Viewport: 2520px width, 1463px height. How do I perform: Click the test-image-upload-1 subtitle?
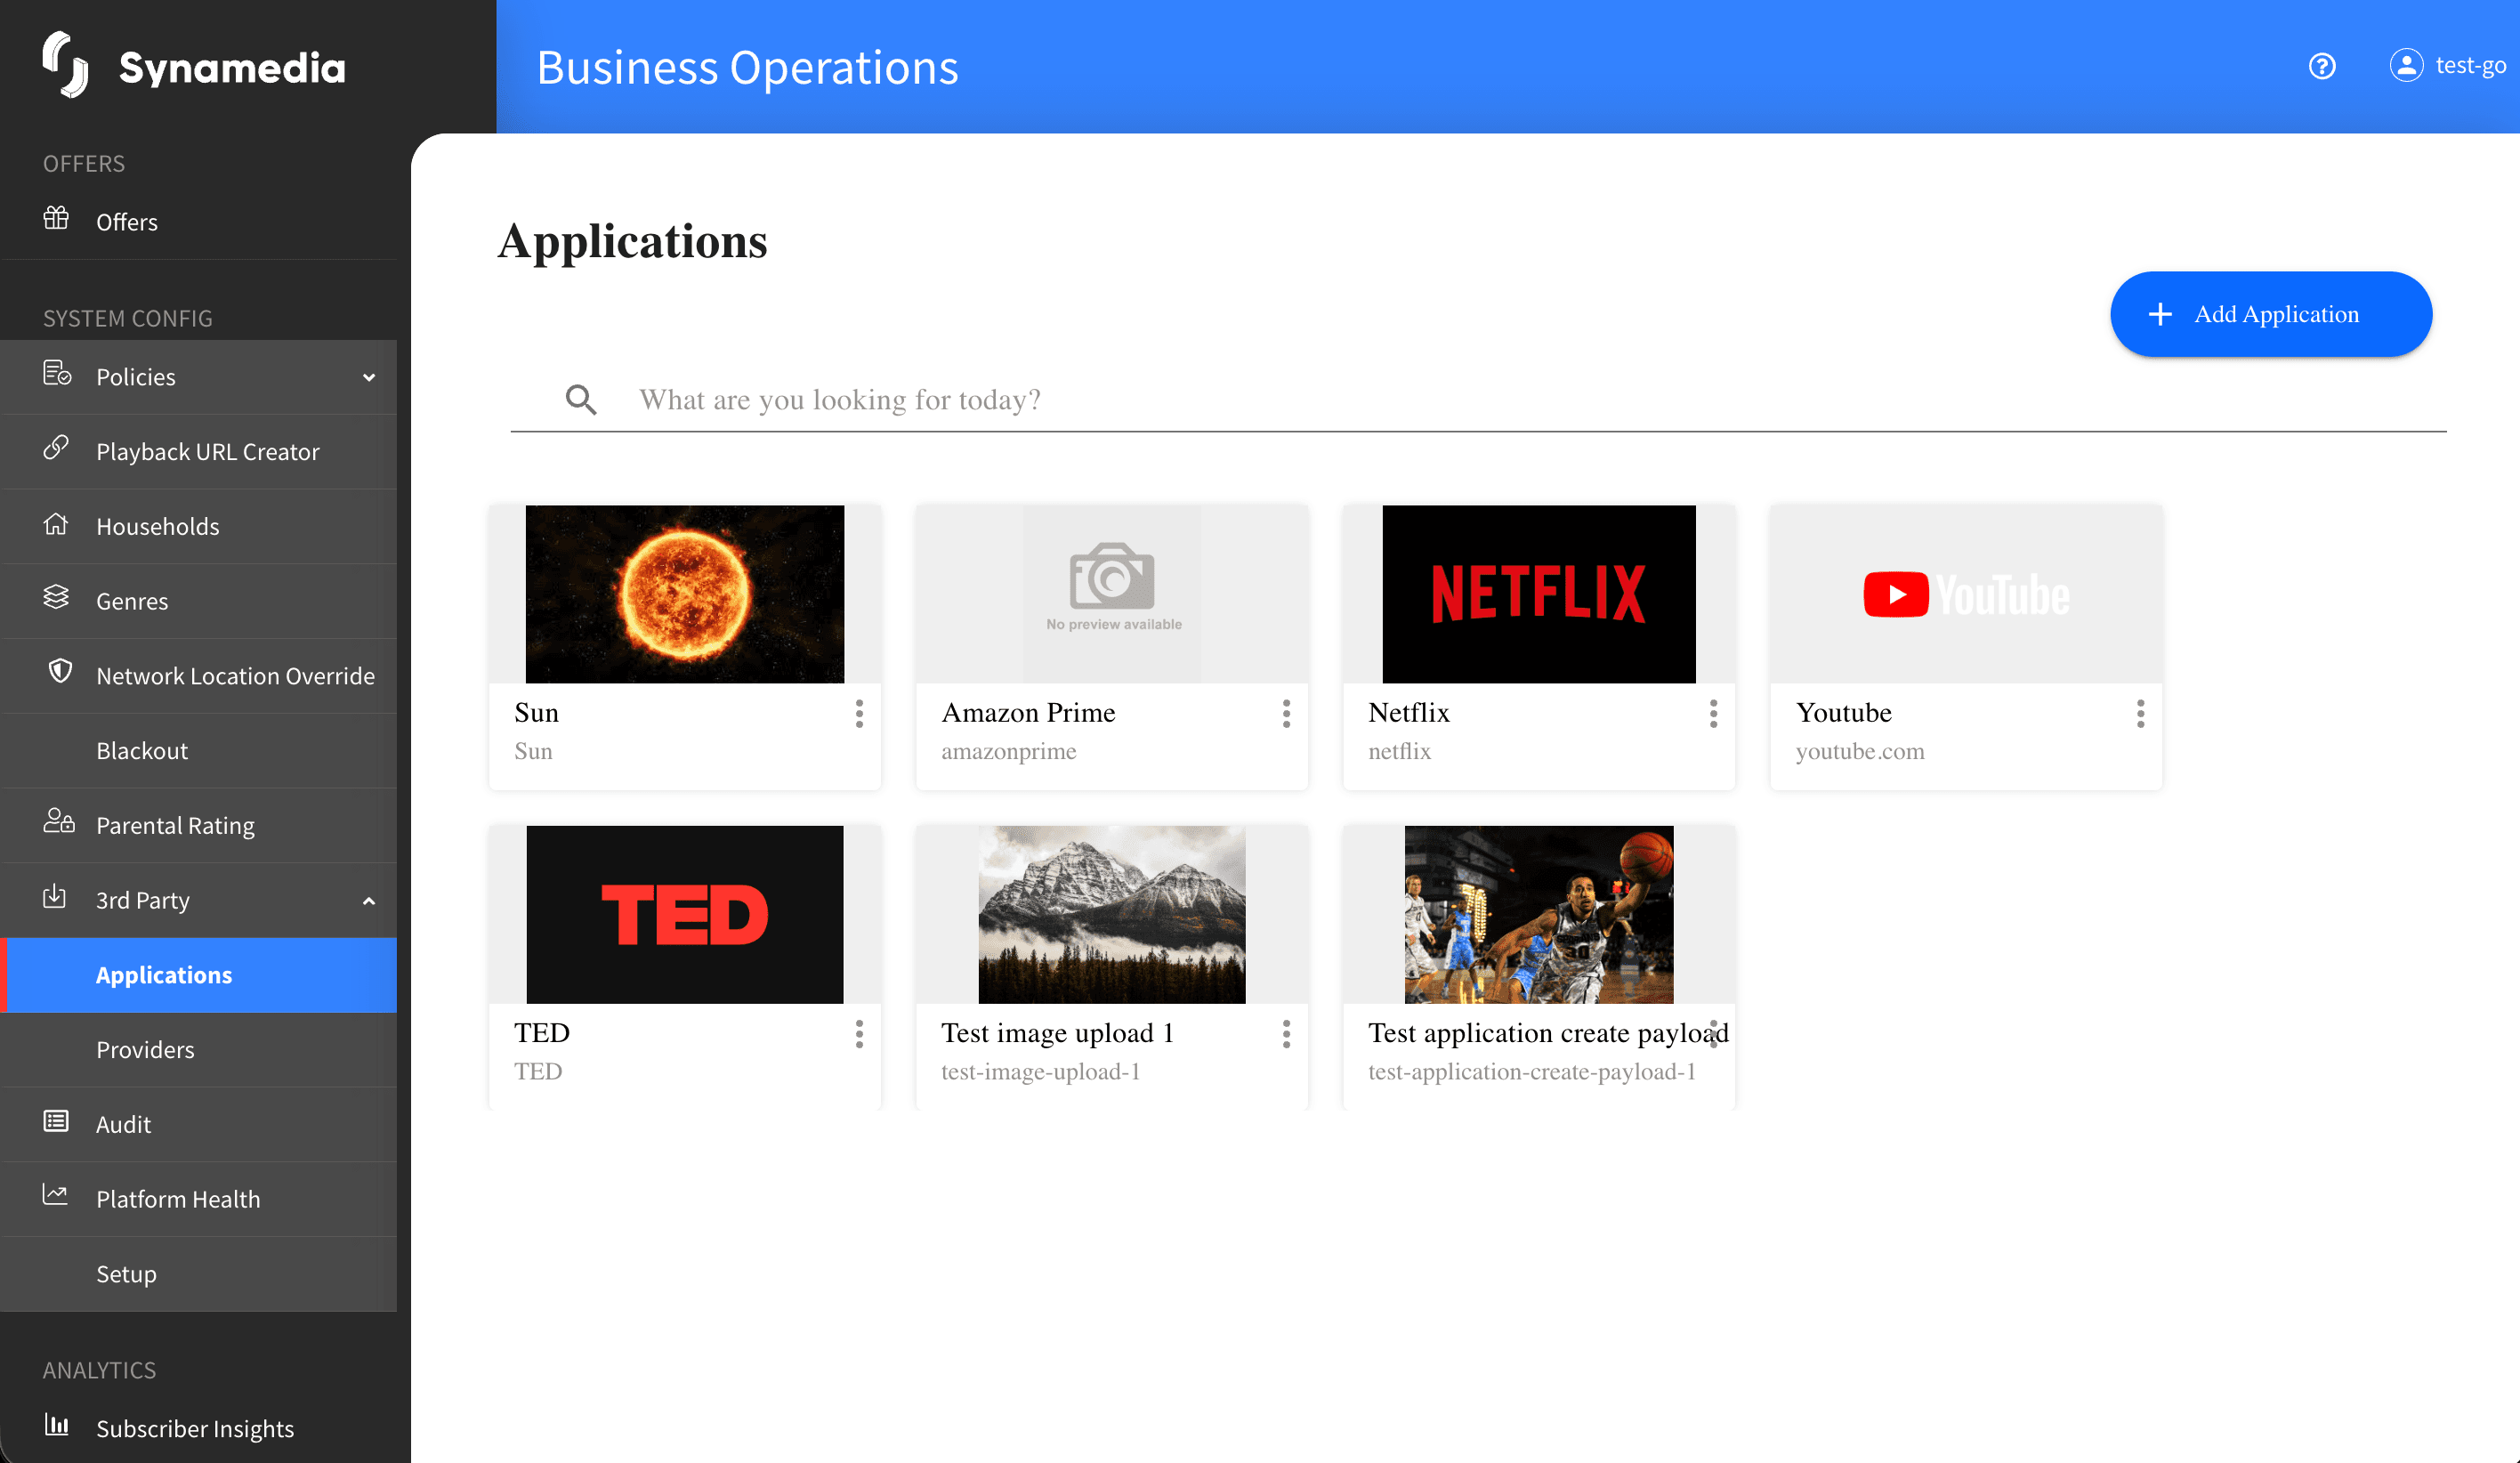tap(1040, 1072)
